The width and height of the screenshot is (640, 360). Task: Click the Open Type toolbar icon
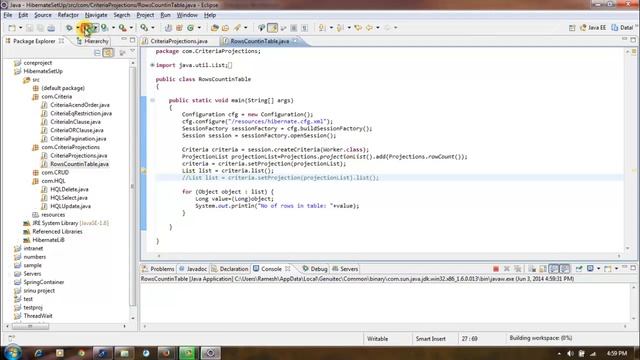click(215, 28)
